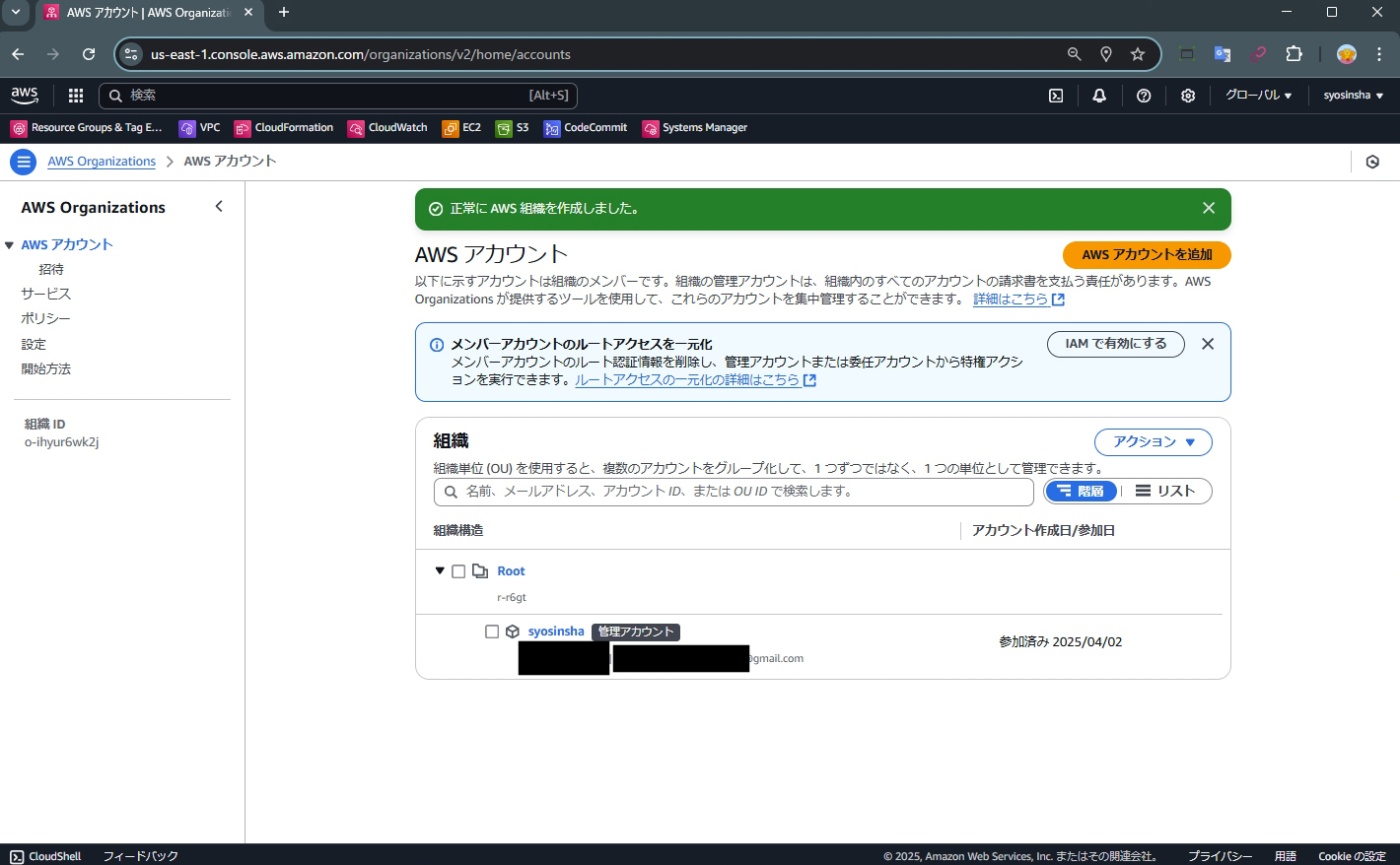Click AWS アカウントを追加 button
This screenshot has height=865, width=1400.
1146,255
